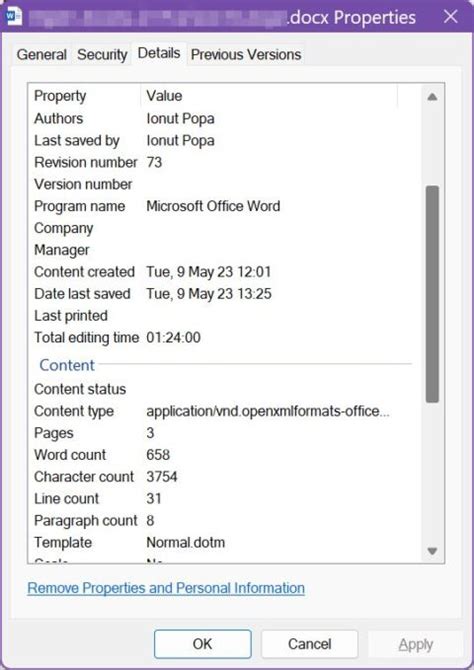Click the Version number property row

[224, 185]
